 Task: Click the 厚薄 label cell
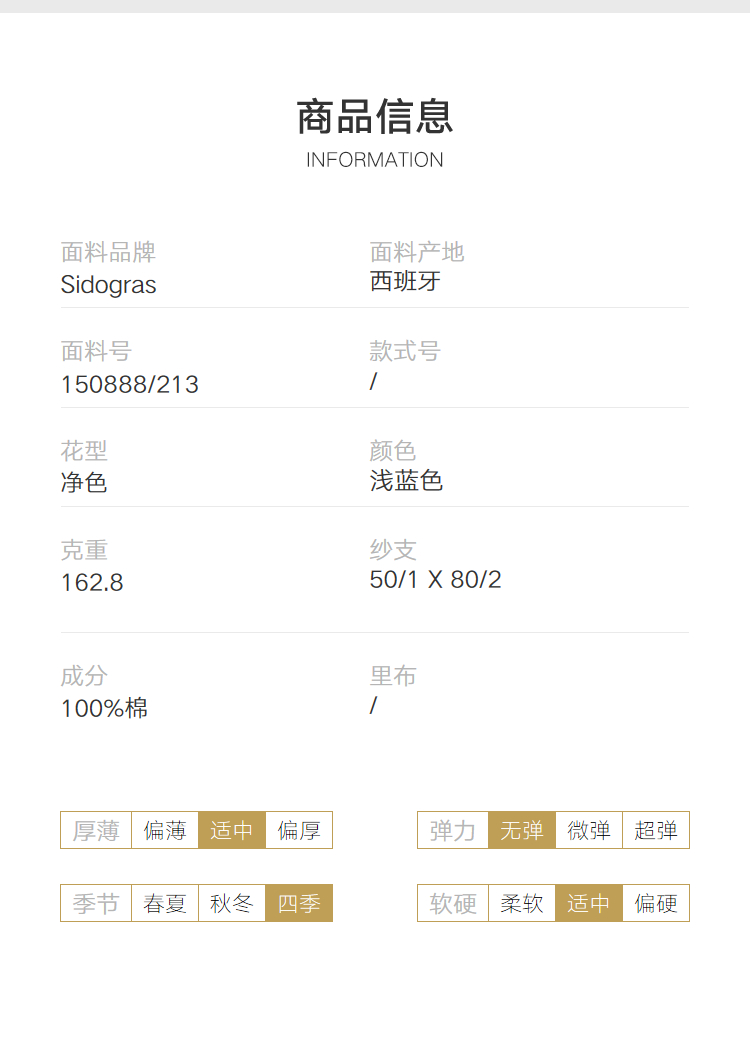[x=96, y=830]
